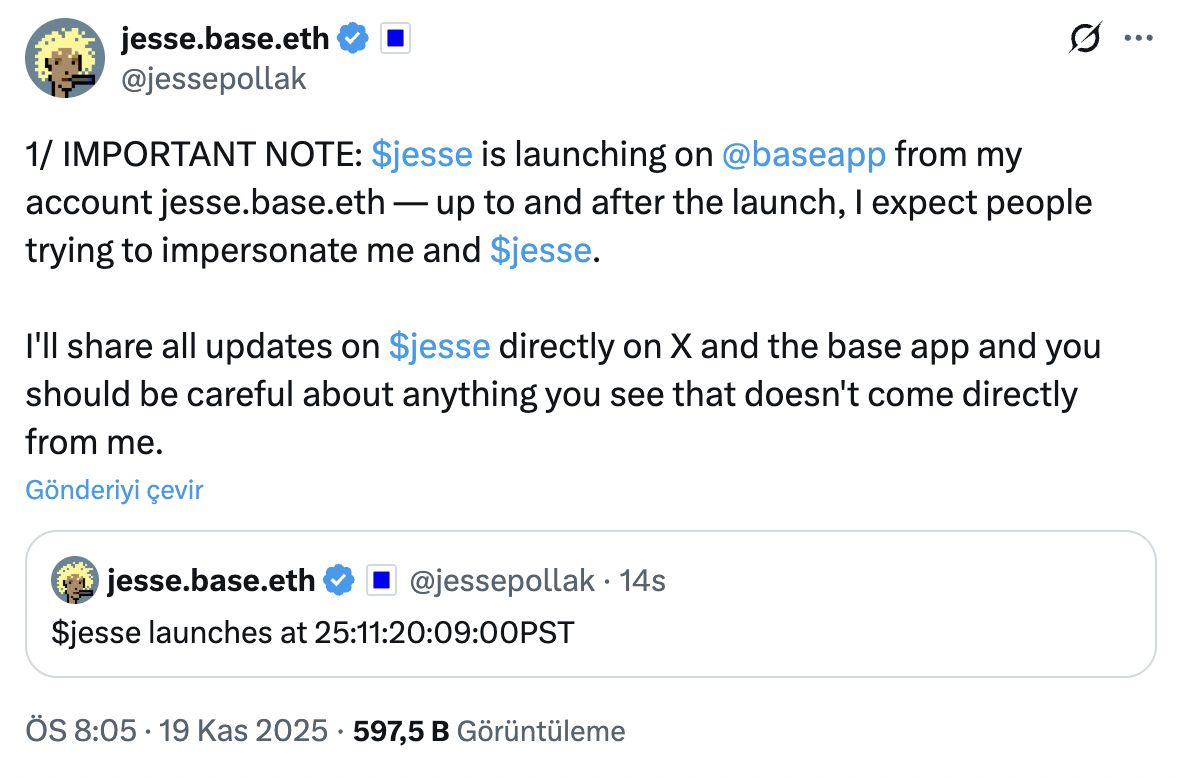Select the verified badge in the quoted tweet
Screen dimensions: 1182x778
[x=339, y=580]
